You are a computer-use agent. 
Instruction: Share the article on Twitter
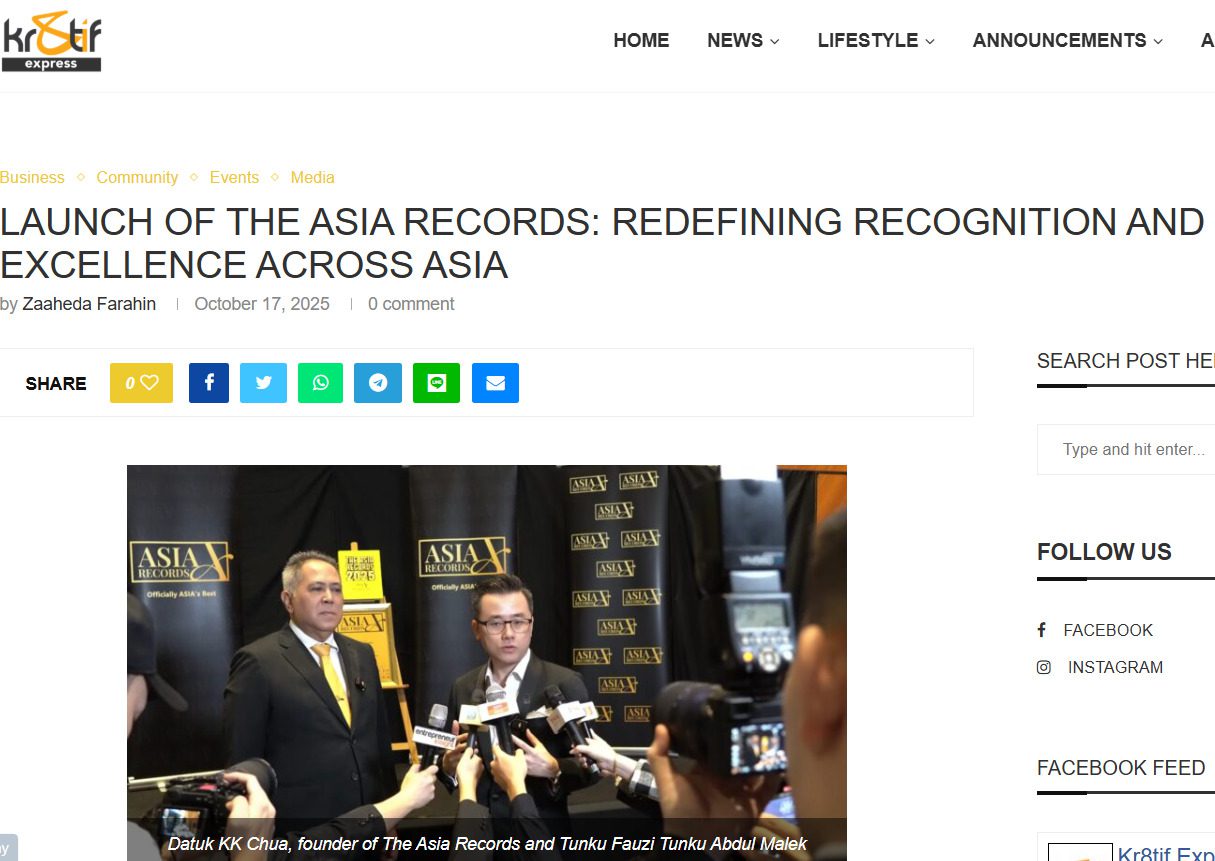pyautogui.click(x=263, y=383)
